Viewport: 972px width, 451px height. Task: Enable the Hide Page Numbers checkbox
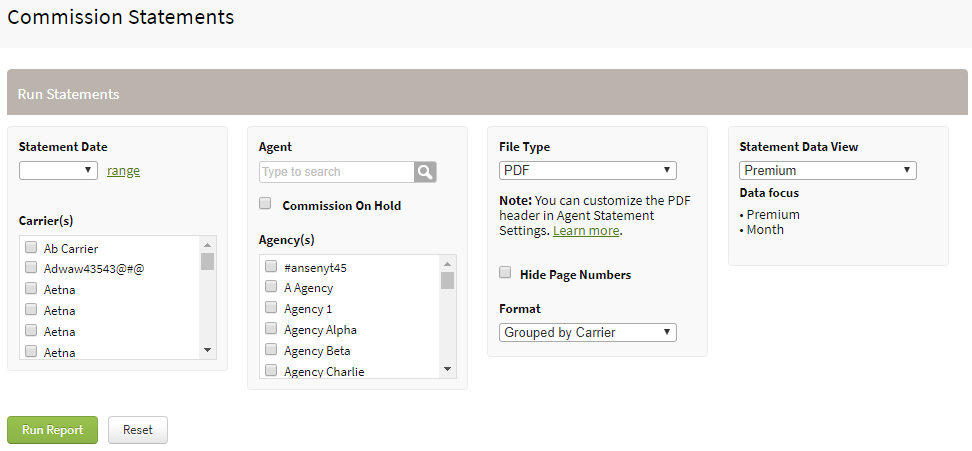505,273
